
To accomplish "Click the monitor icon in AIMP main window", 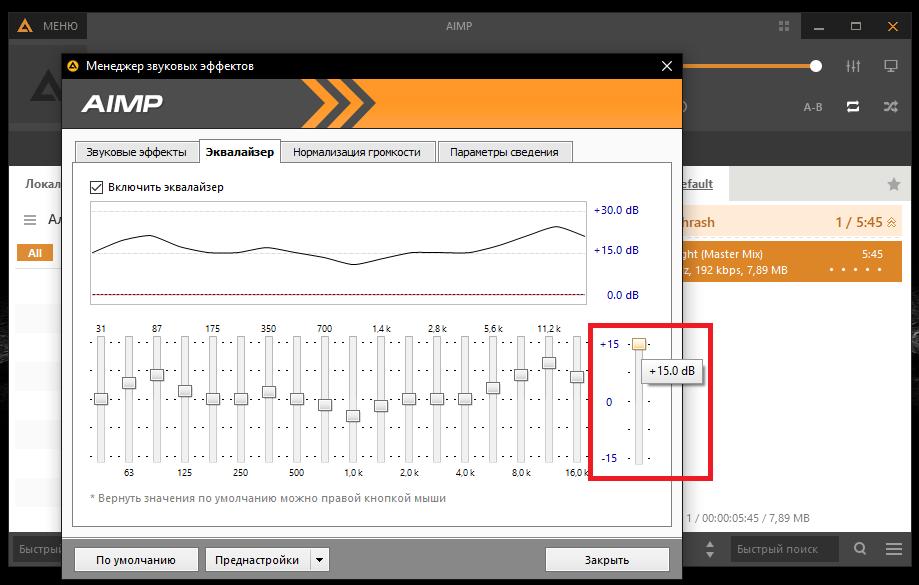I will (x=891, y=66).
